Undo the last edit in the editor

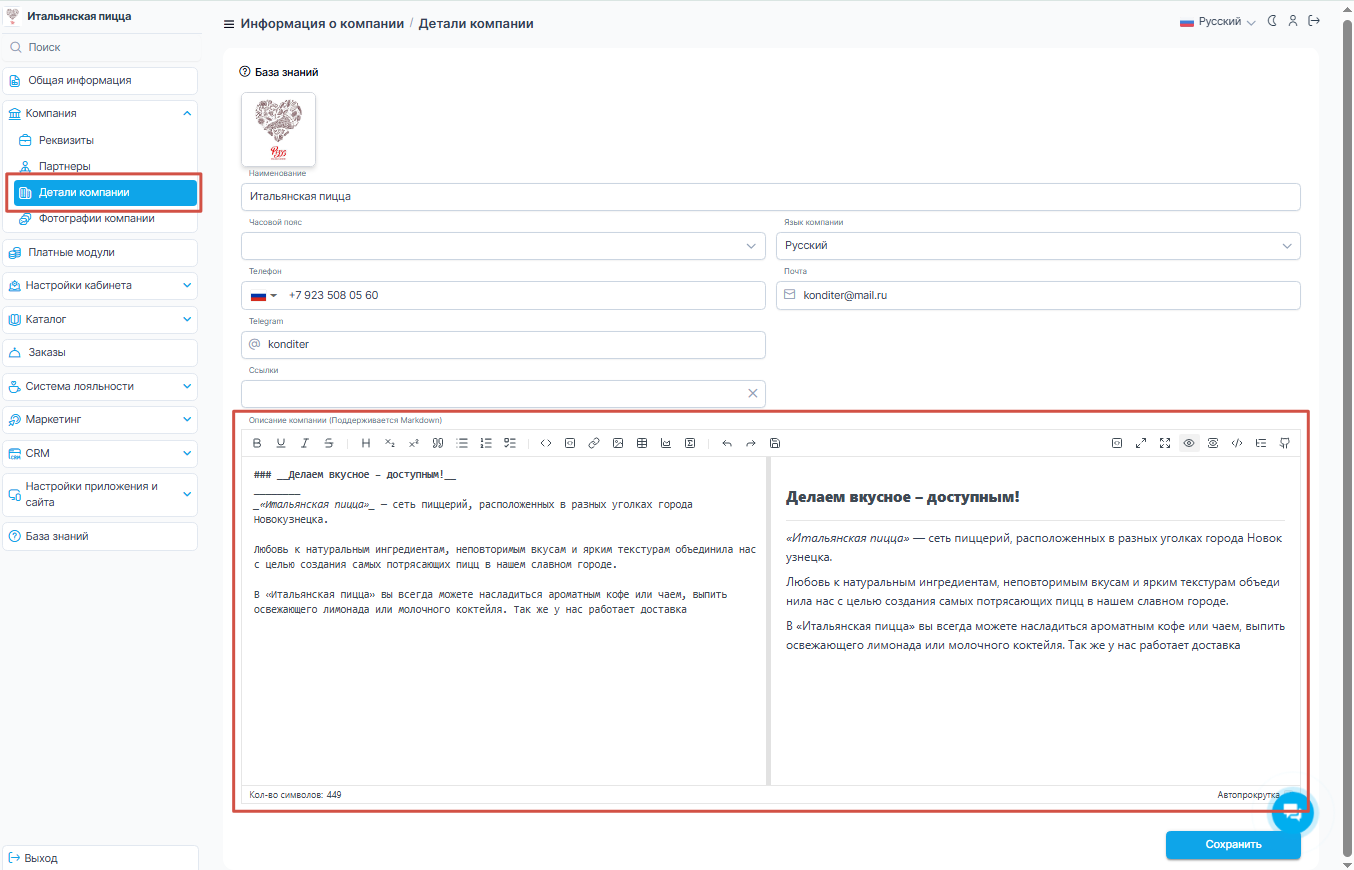point(727,443)
